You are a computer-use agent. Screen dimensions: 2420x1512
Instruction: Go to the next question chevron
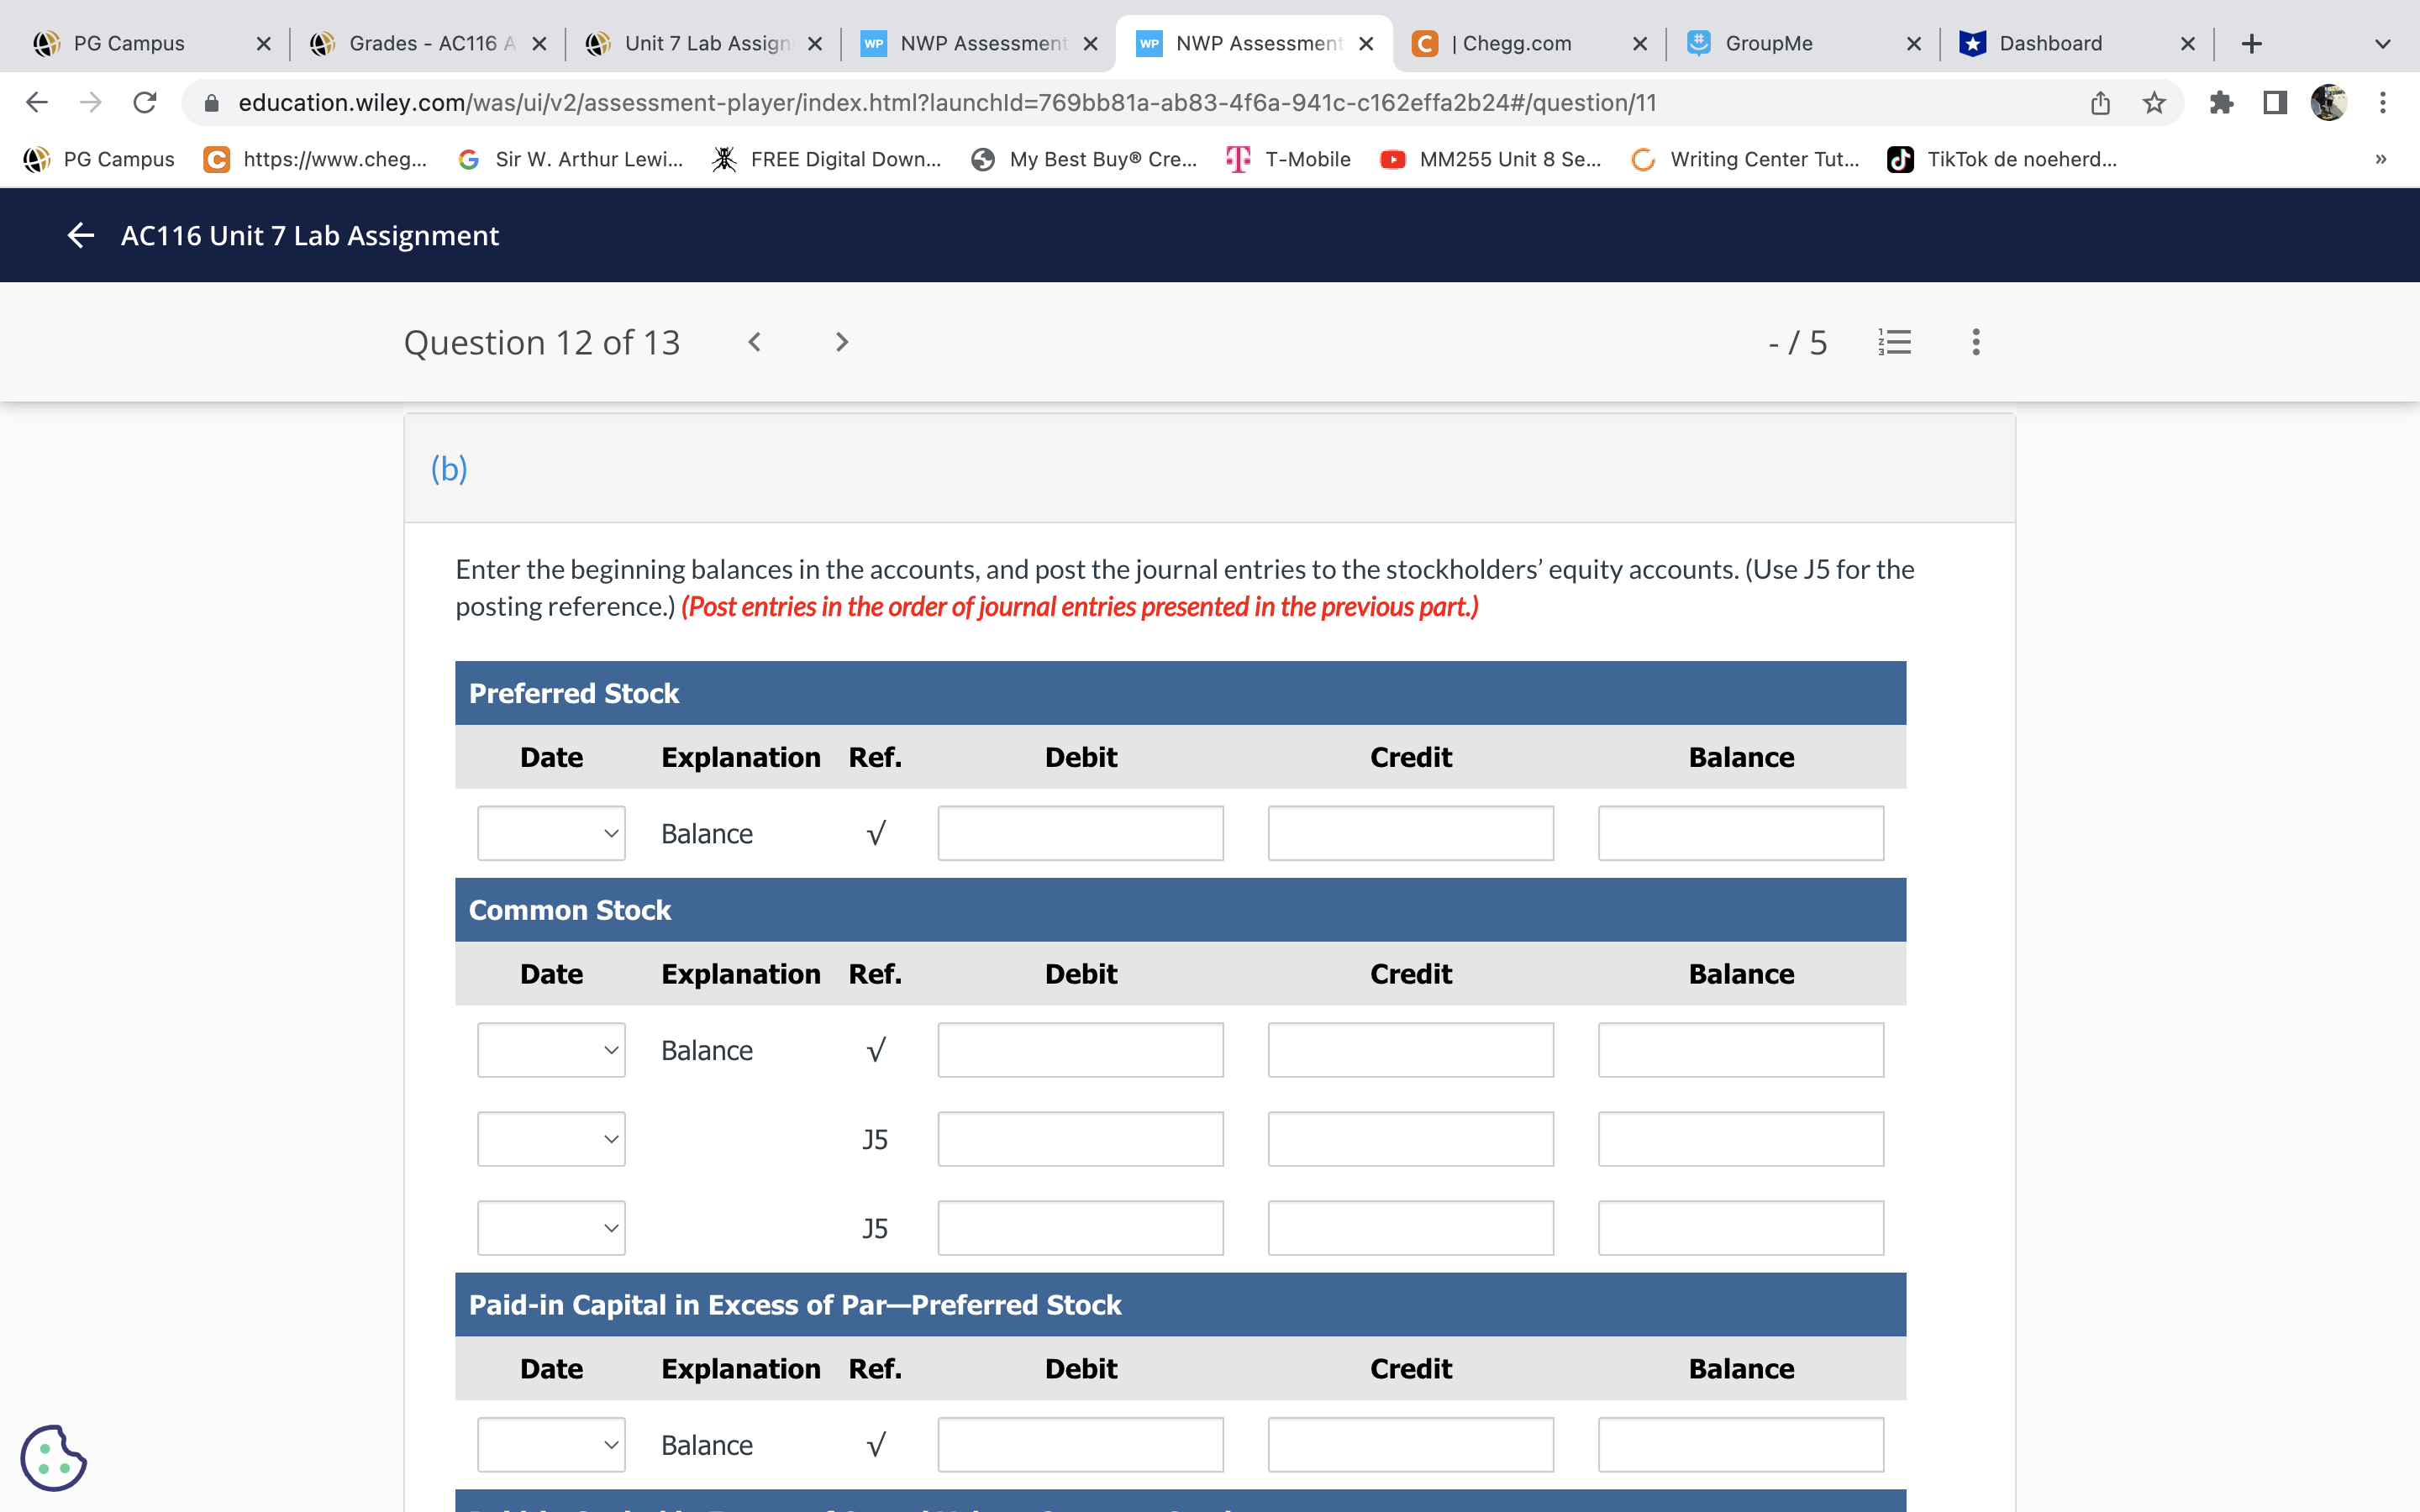tap(841, 343)
